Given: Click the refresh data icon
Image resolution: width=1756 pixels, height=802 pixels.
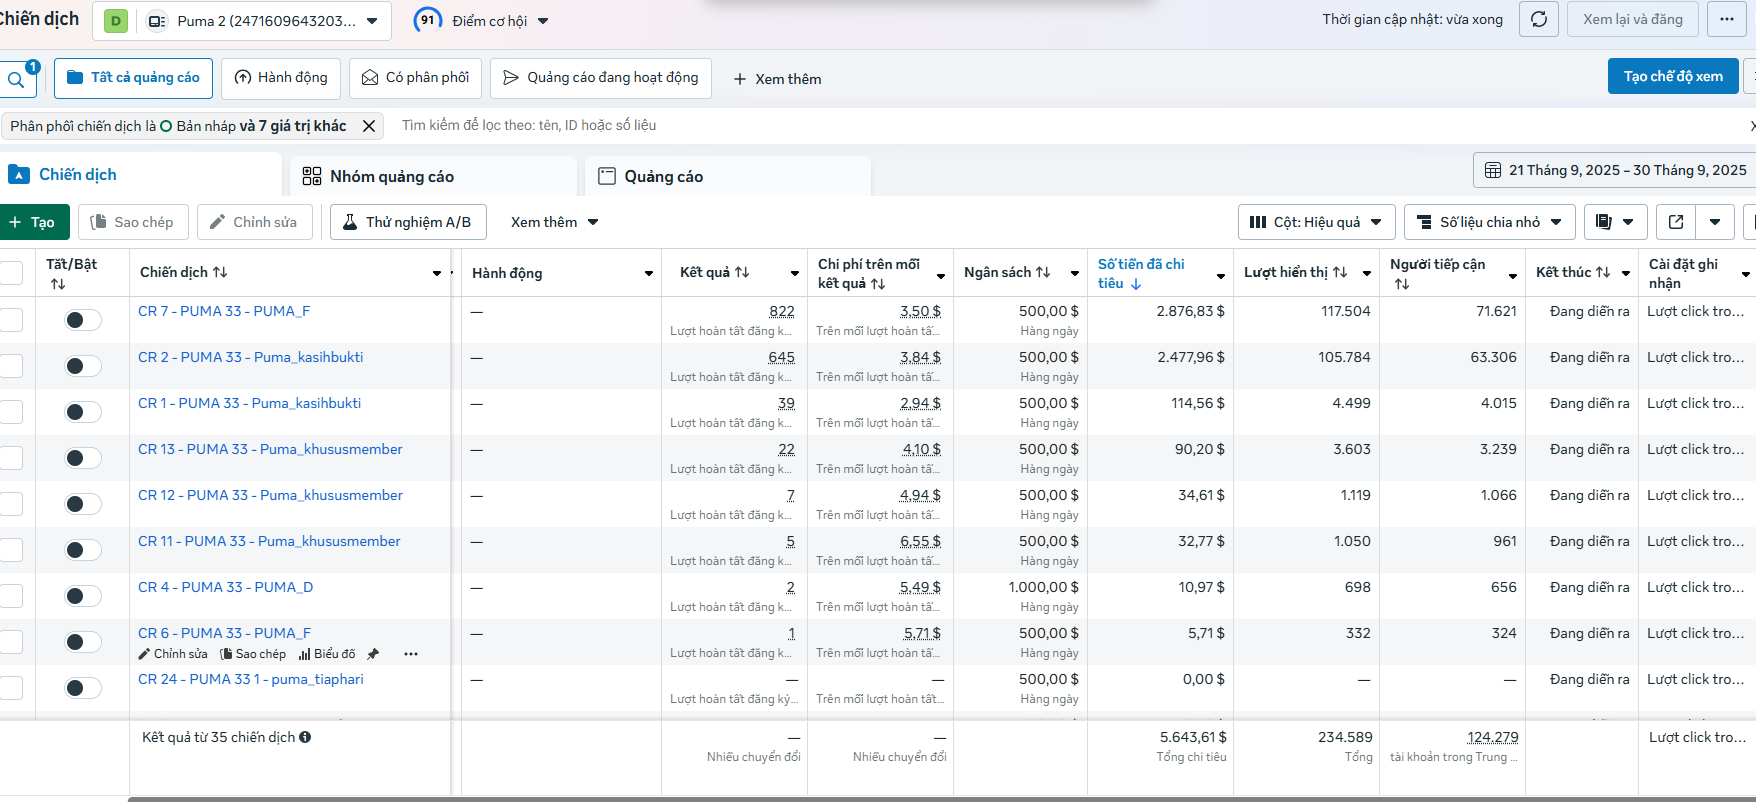Looking at the screenshot, I should tap(1539, 19).
